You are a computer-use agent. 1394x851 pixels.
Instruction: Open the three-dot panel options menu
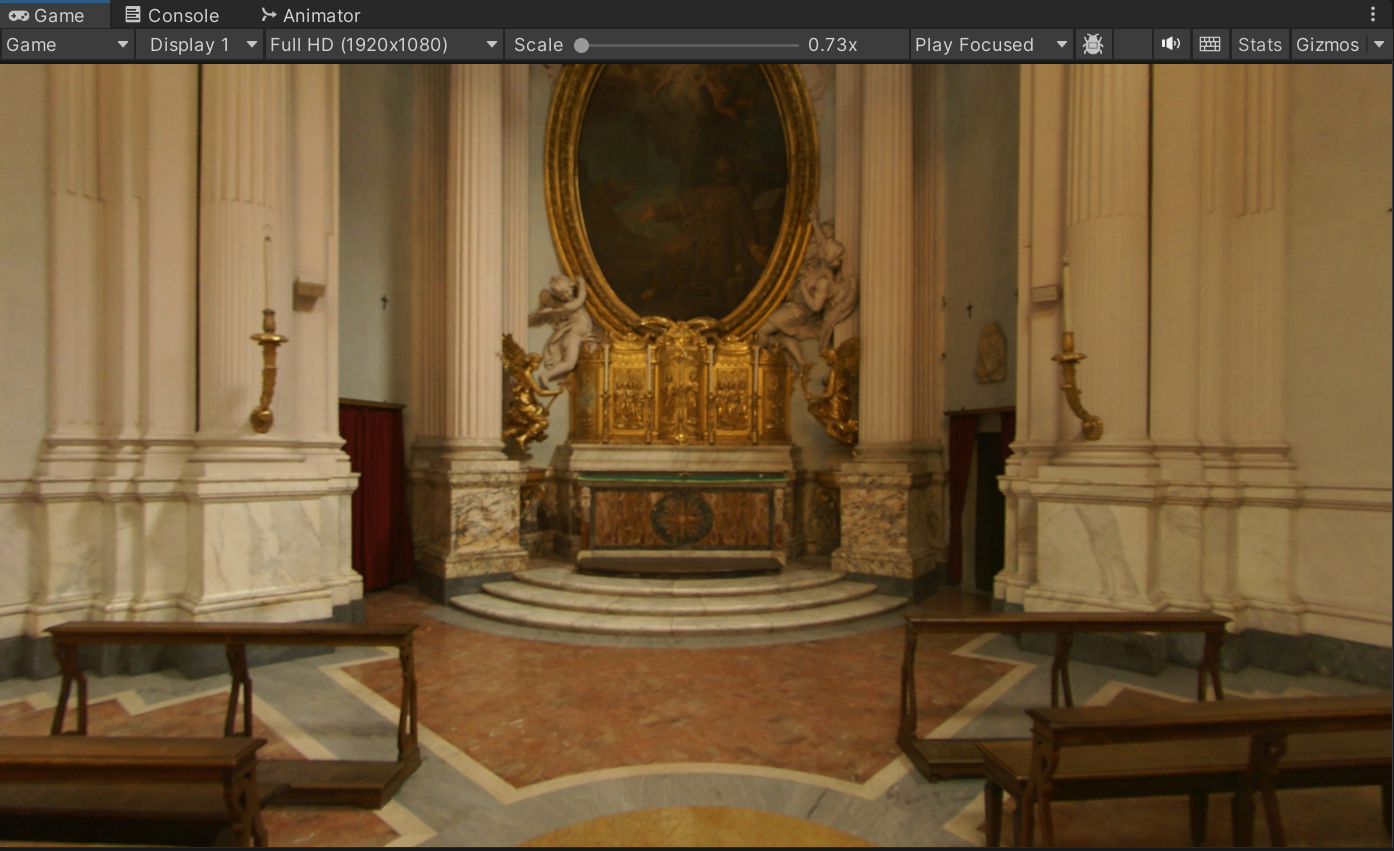point(1373,15)
